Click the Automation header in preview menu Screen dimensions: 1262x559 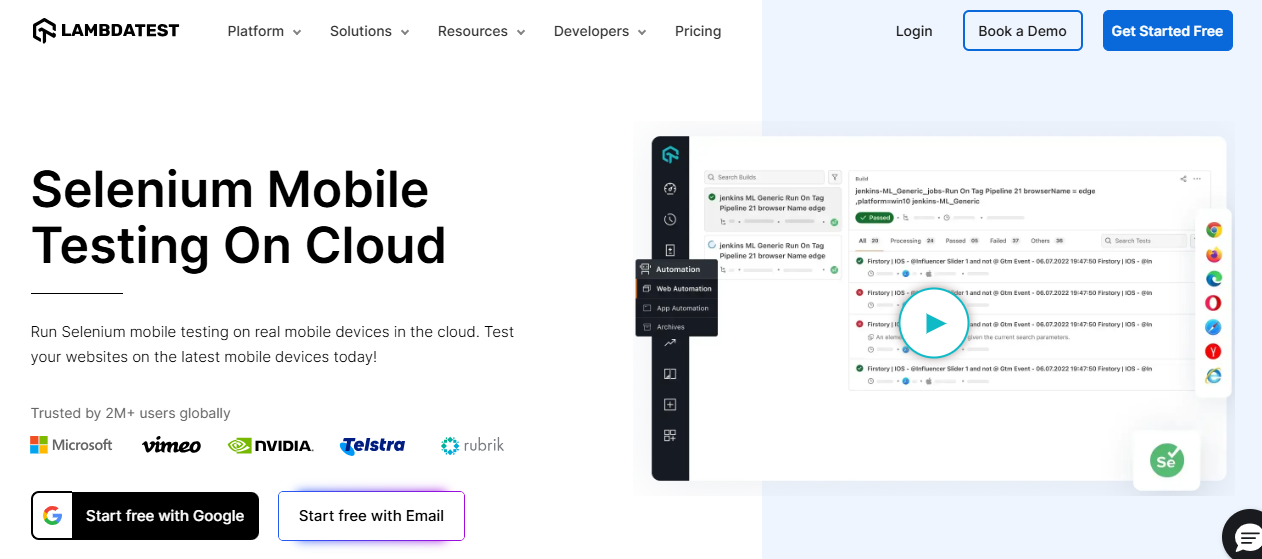677,269
